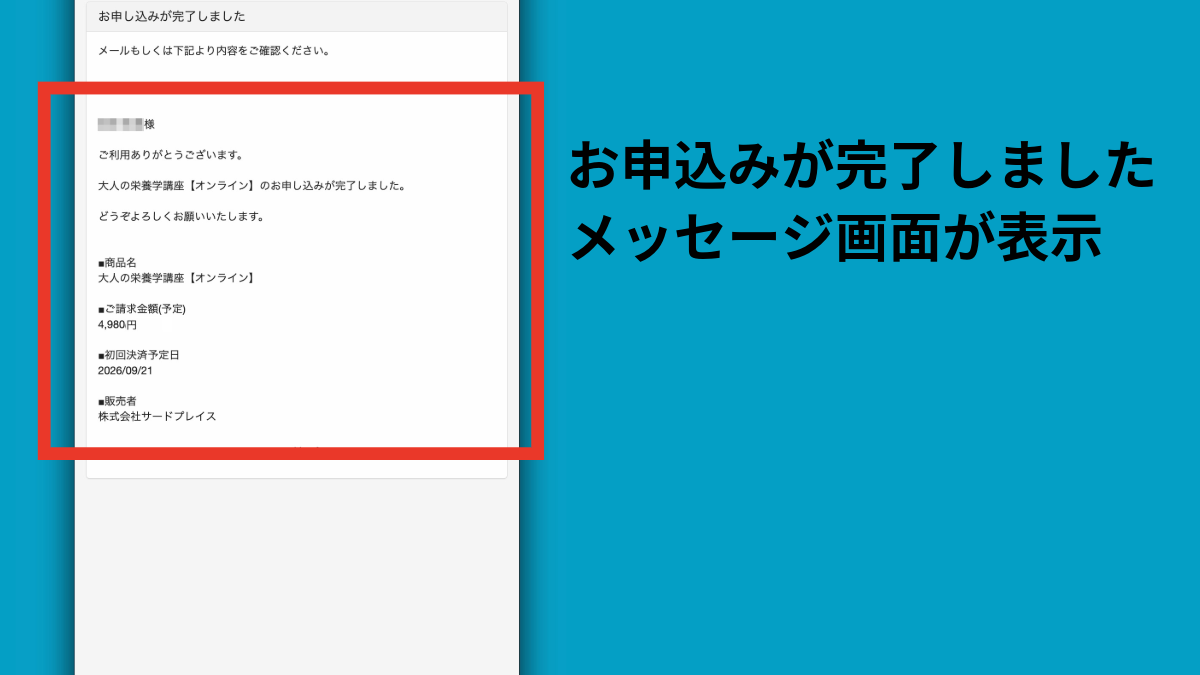Click the 'どうぞよろしくお願いいたします。' line
This screenshot has height=675, width=1200.
181,216
